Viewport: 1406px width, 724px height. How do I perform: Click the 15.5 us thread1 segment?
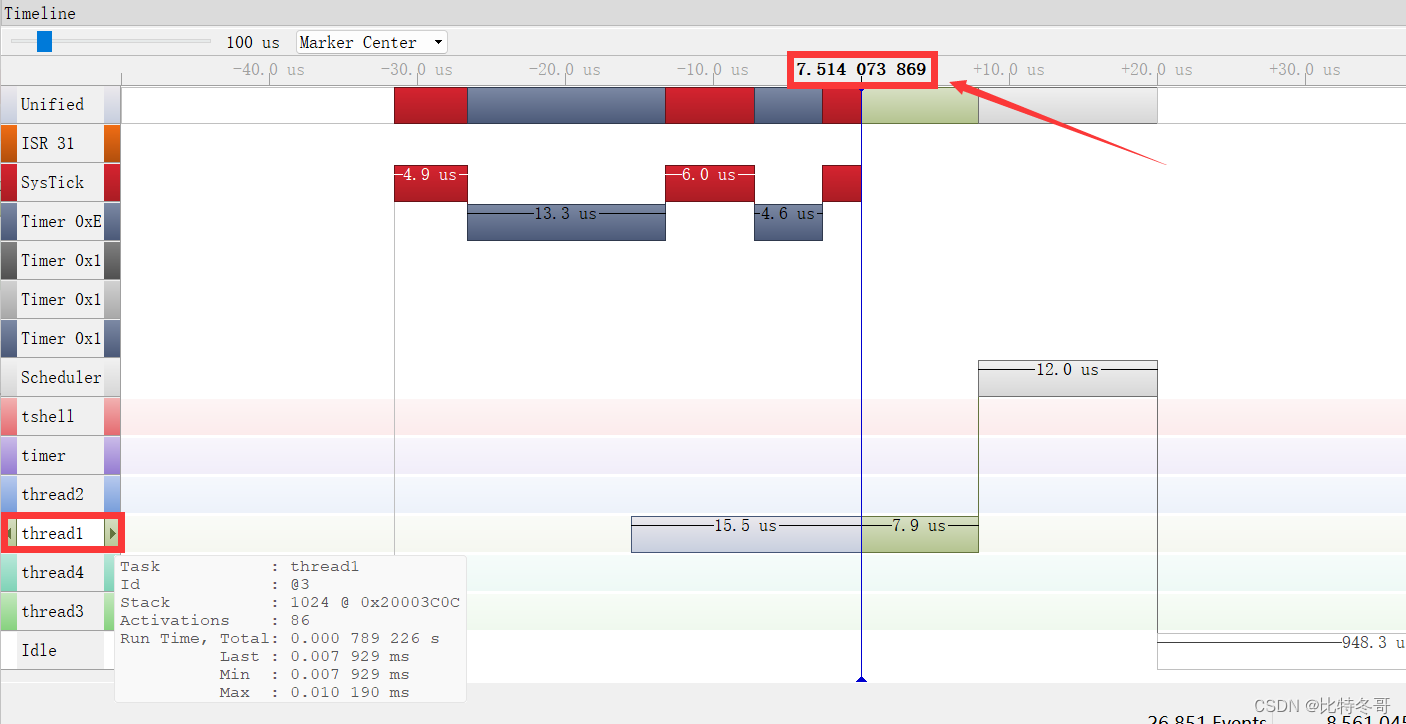pos(745,534)
